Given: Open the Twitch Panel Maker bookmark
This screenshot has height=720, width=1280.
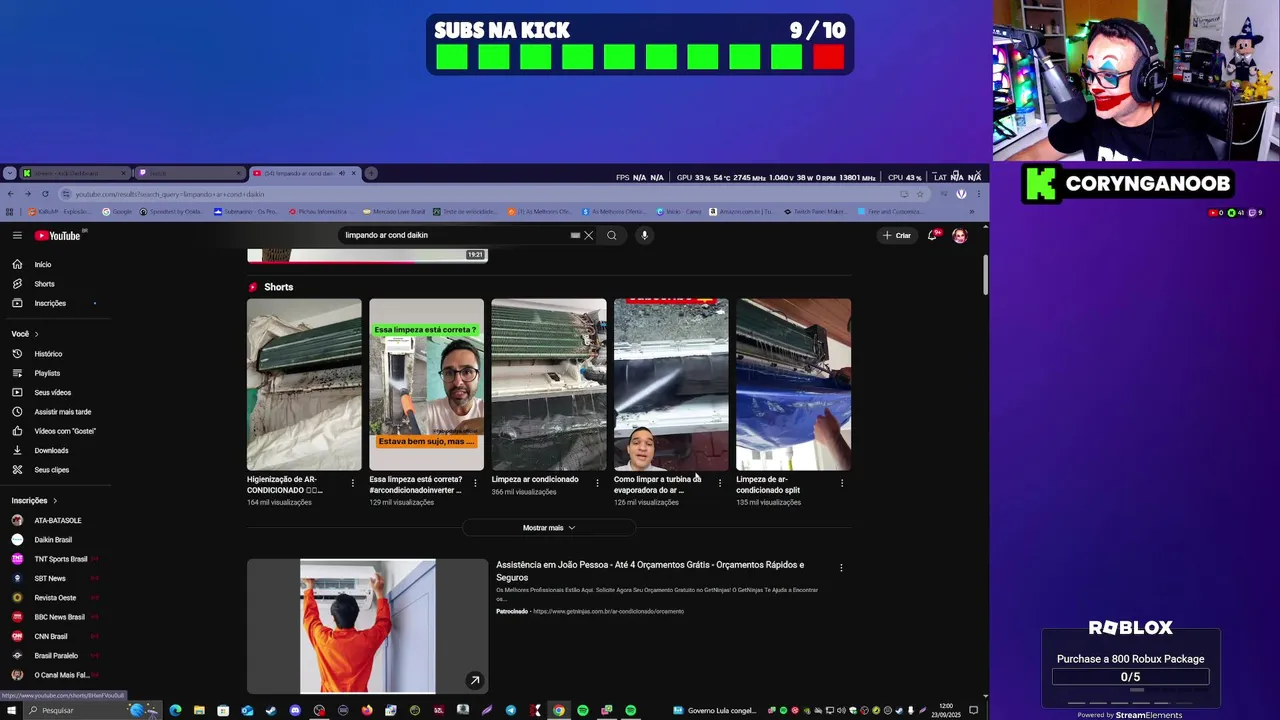Looking at the screenshot, I should click(815, 212).
